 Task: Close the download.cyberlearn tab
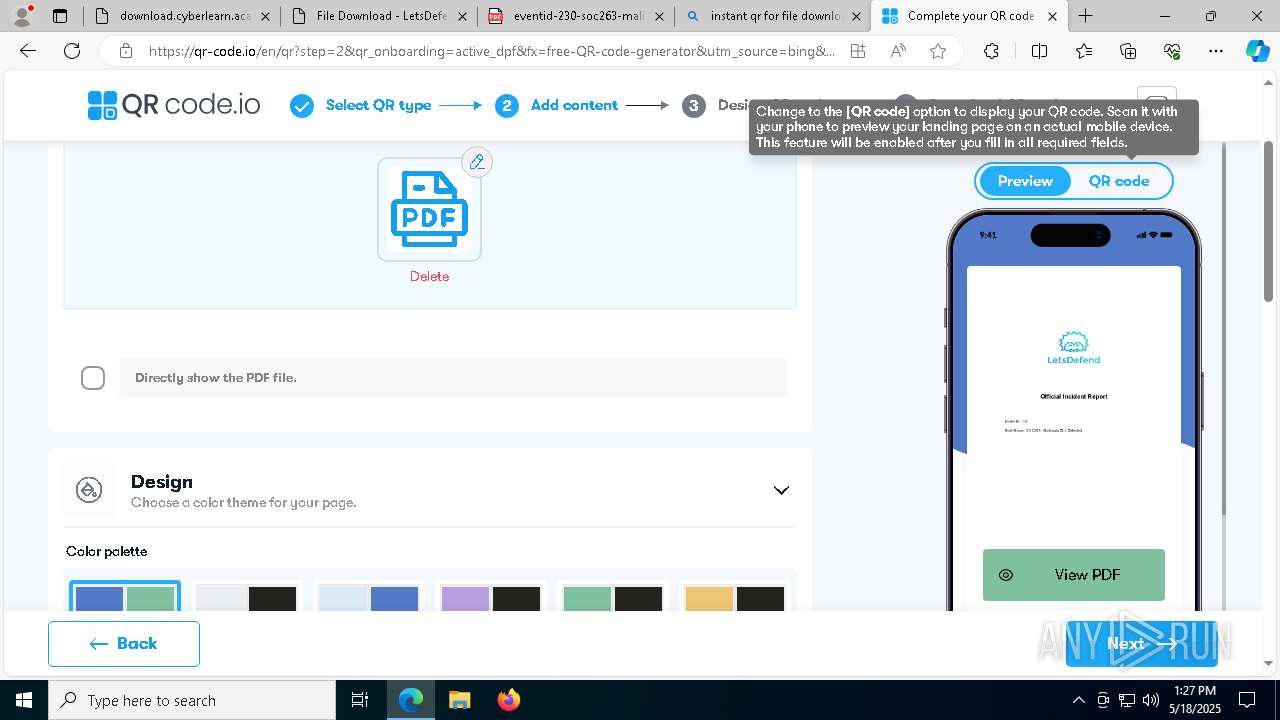coord(265,16)
